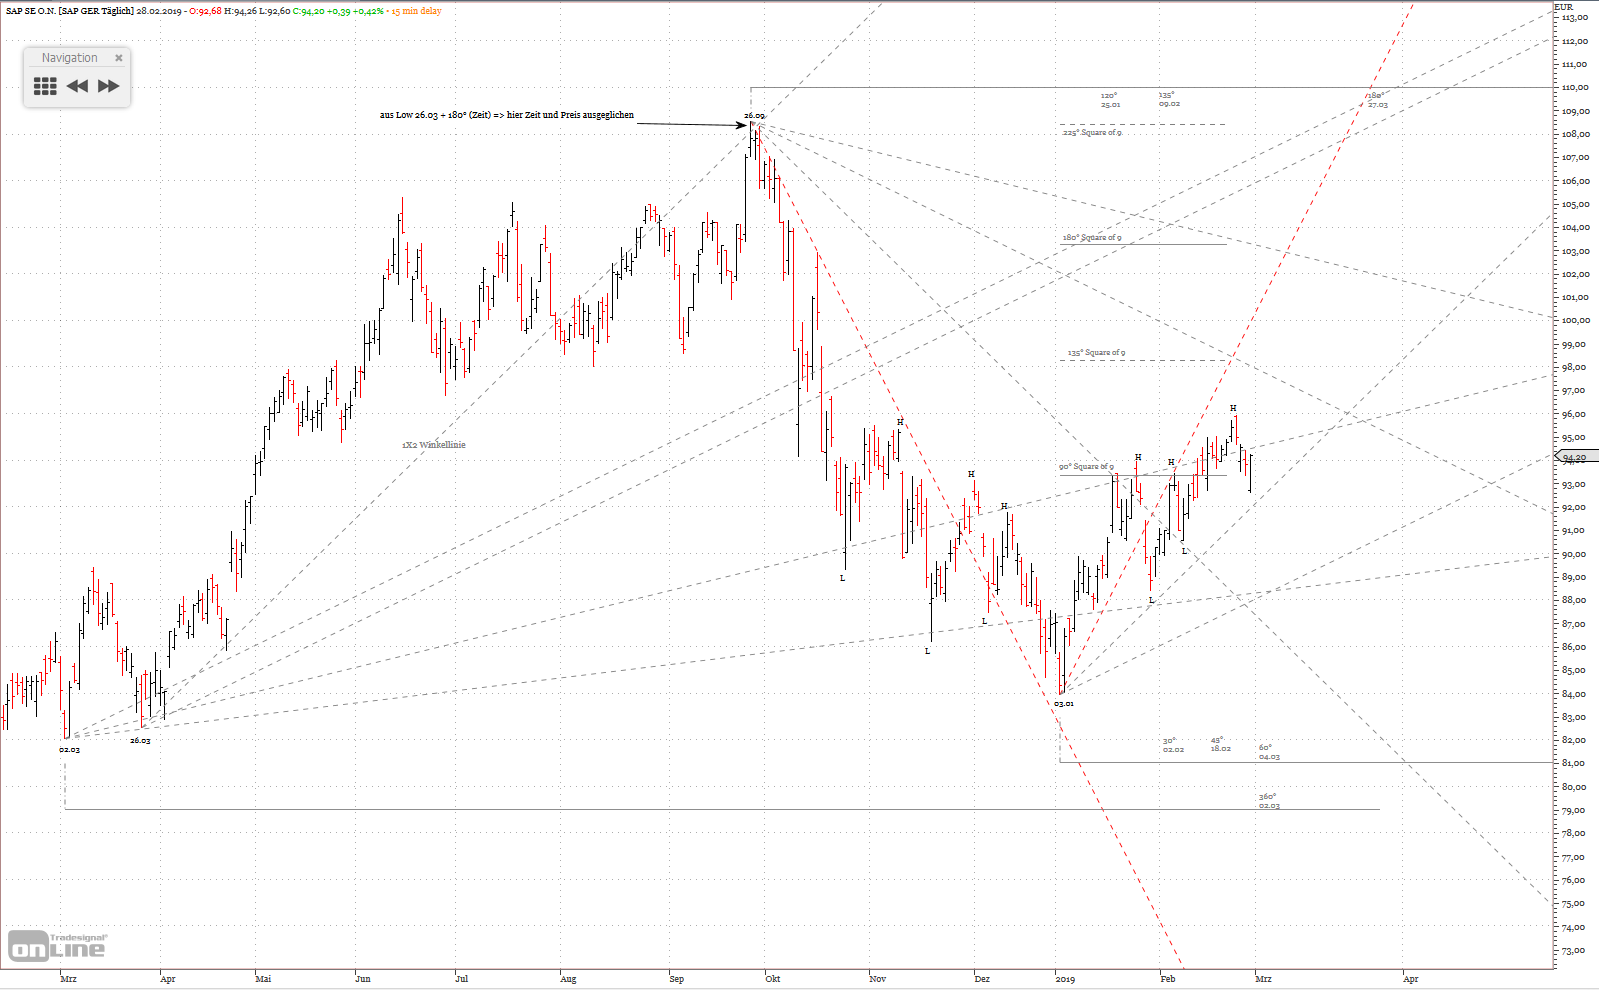Click the current price marker 94,20 on axis
The image size is (1599, 990).
pyautogui.click(x=1576, y=457)
